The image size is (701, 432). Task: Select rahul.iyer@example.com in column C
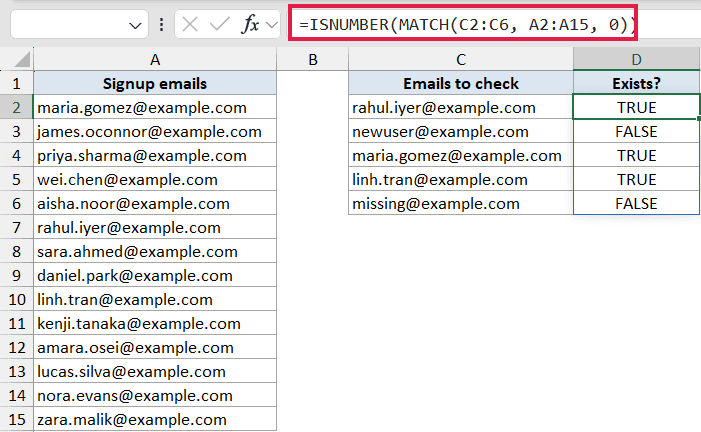[461, 107]
